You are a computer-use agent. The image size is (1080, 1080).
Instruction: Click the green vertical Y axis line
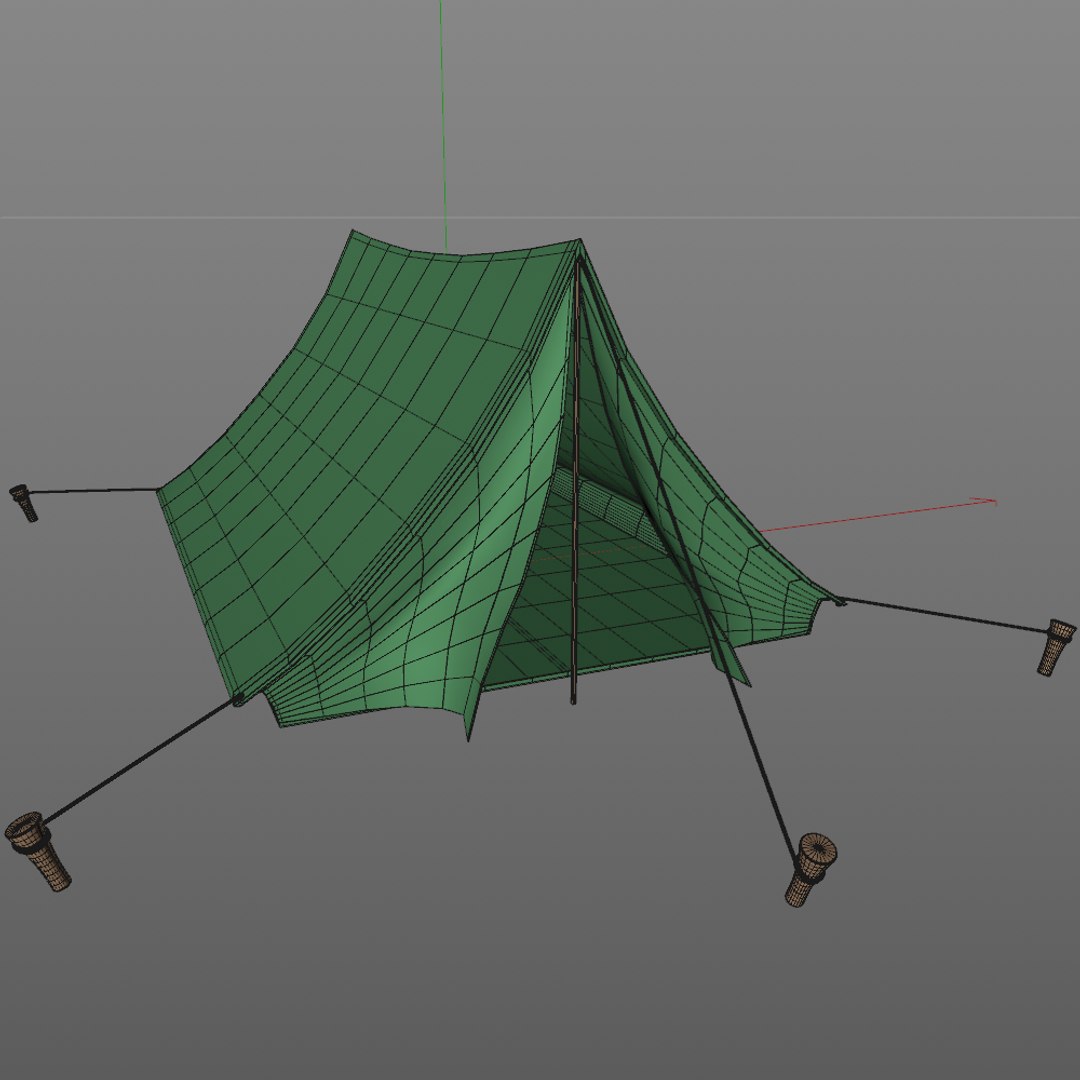point(443,124)
